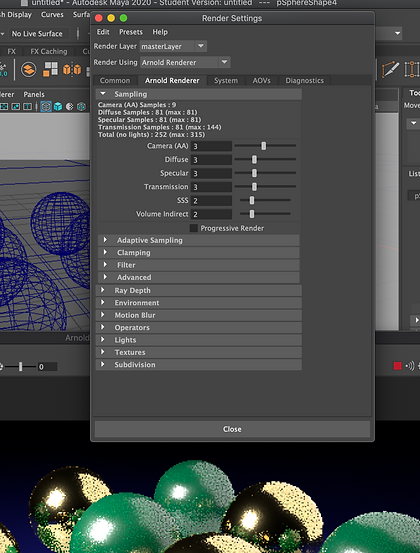This screenshot has height=553, width=420.
Task: Click the Mirror two-orange-cubes shelf icon in Maya
Action: pyautogui.click(x=72, y=69)
